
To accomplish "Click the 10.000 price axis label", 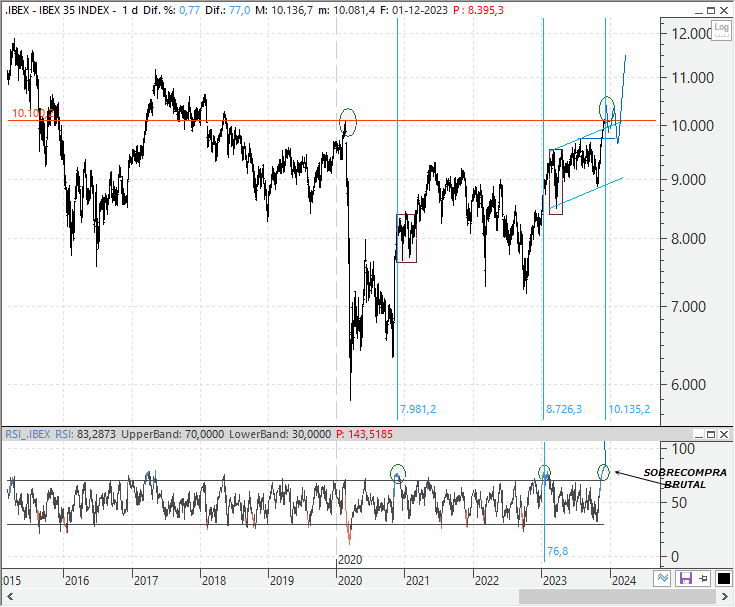I will pos(693,126).
